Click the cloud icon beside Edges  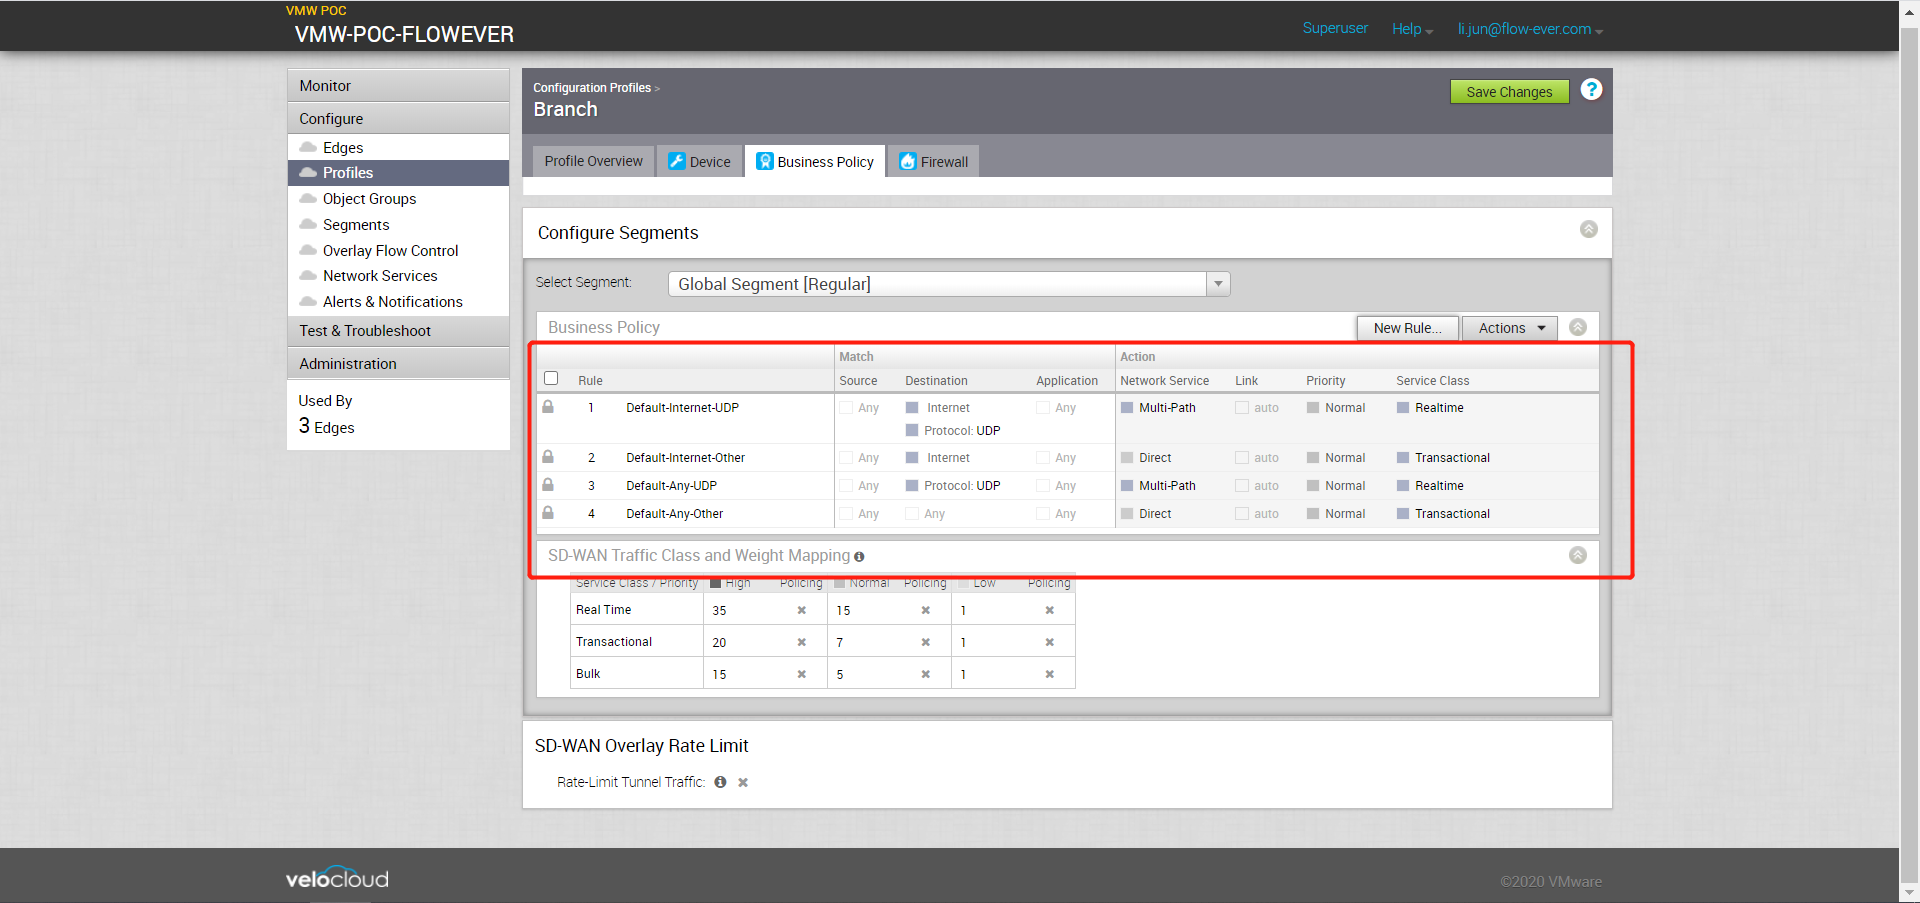(x=308, y=147)
